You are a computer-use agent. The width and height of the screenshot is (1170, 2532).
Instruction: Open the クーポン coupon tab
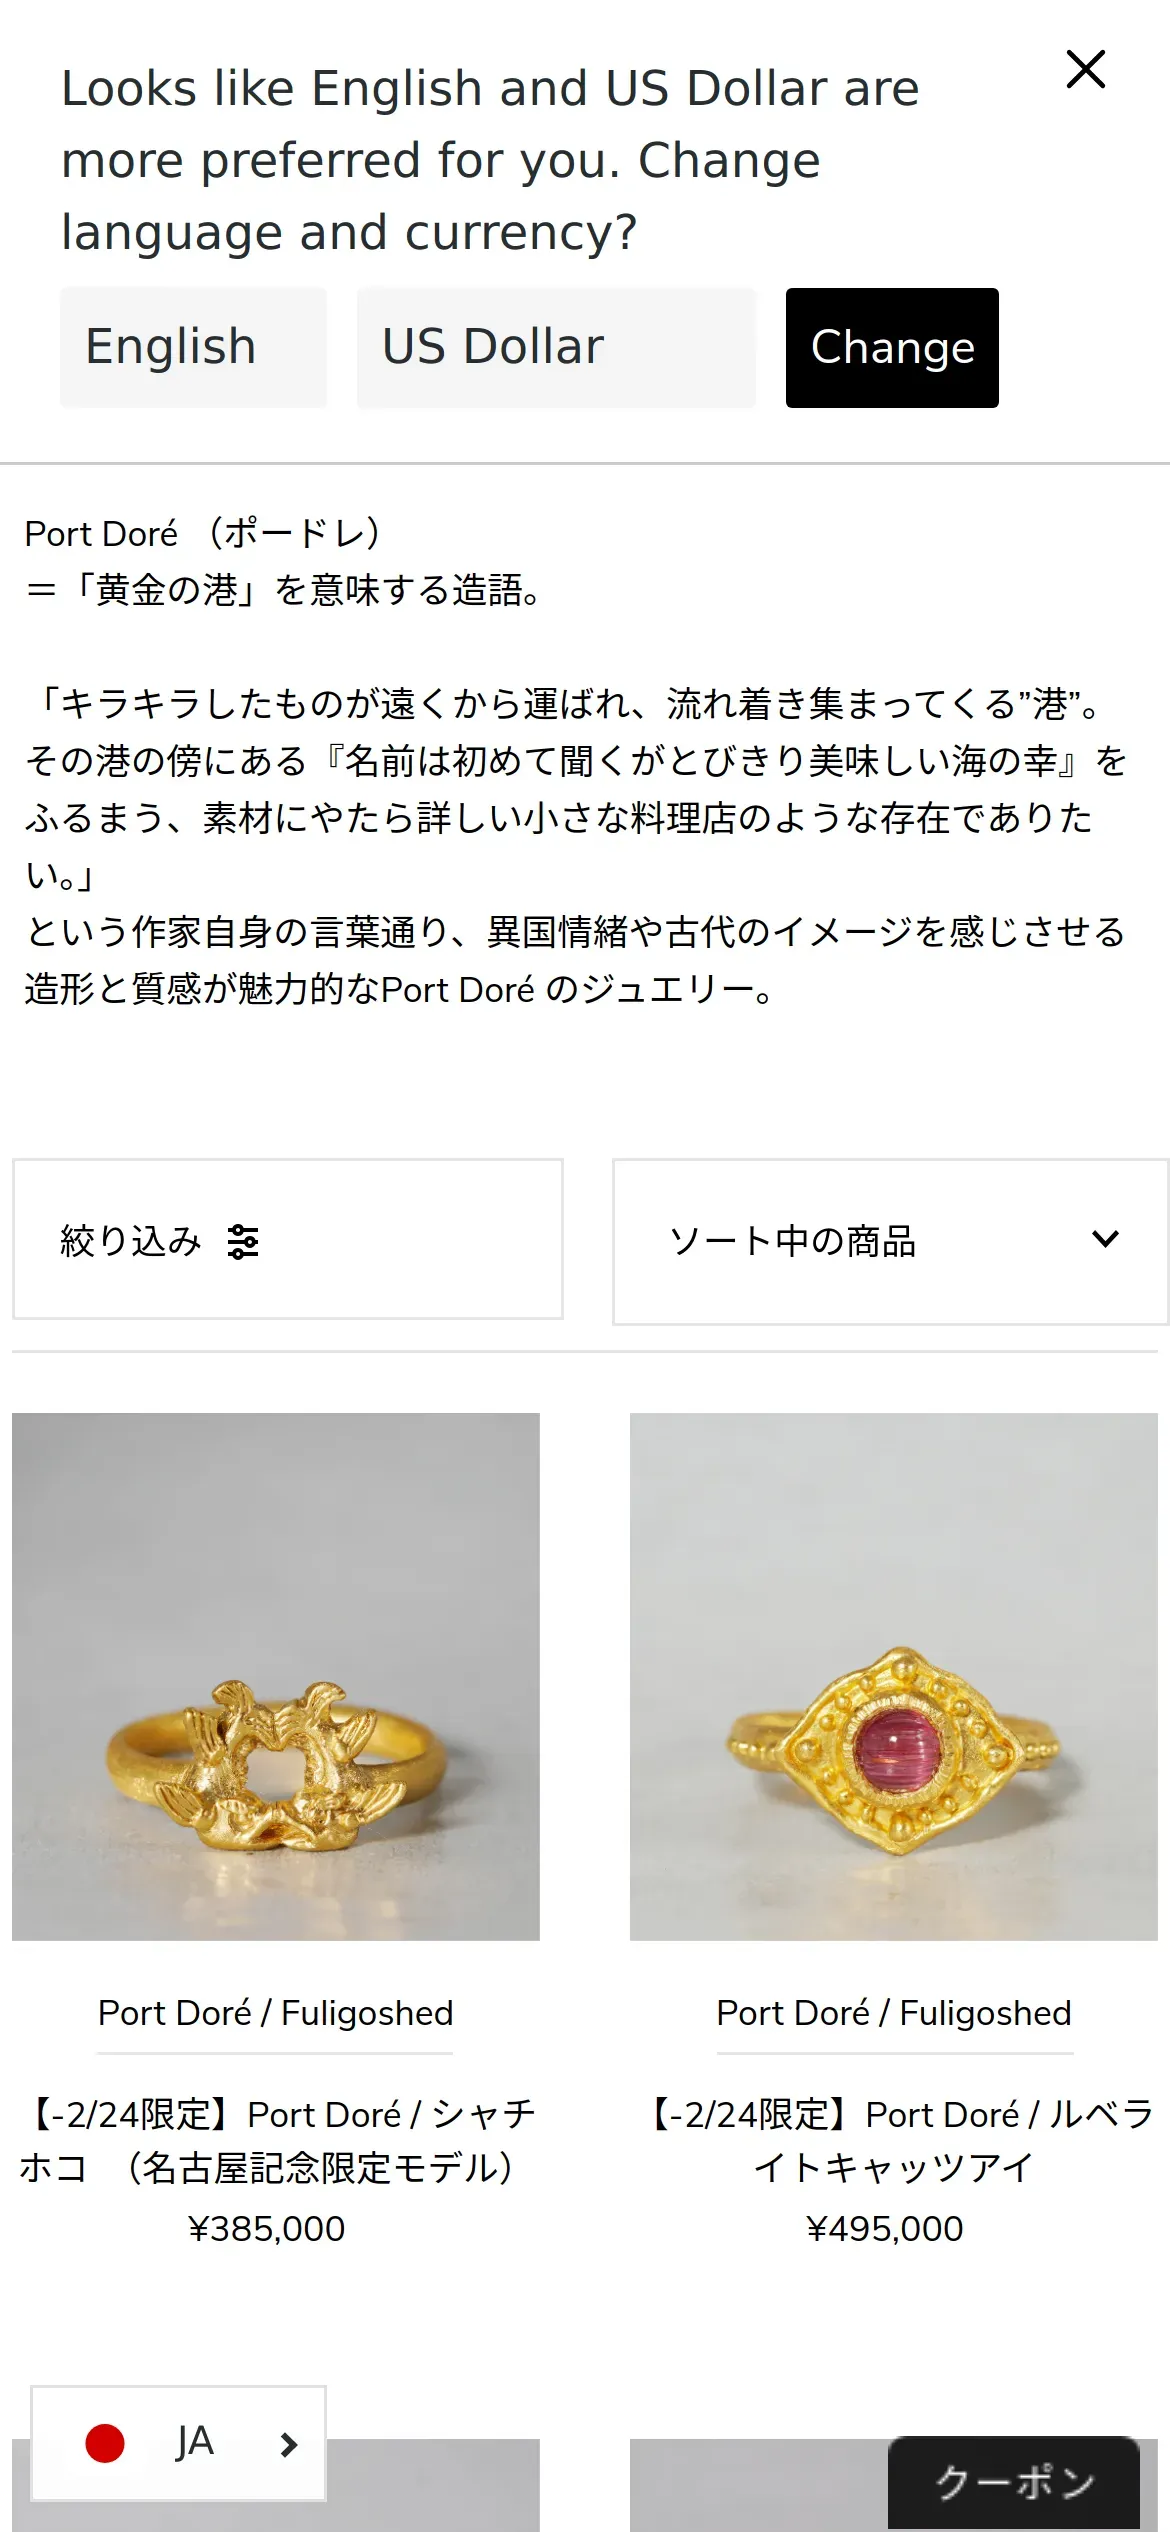point(1014,2482)
